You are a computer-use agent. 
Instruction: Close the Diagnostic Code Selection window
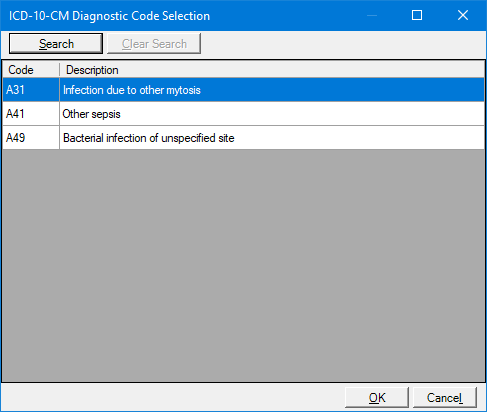pos(463,15)
